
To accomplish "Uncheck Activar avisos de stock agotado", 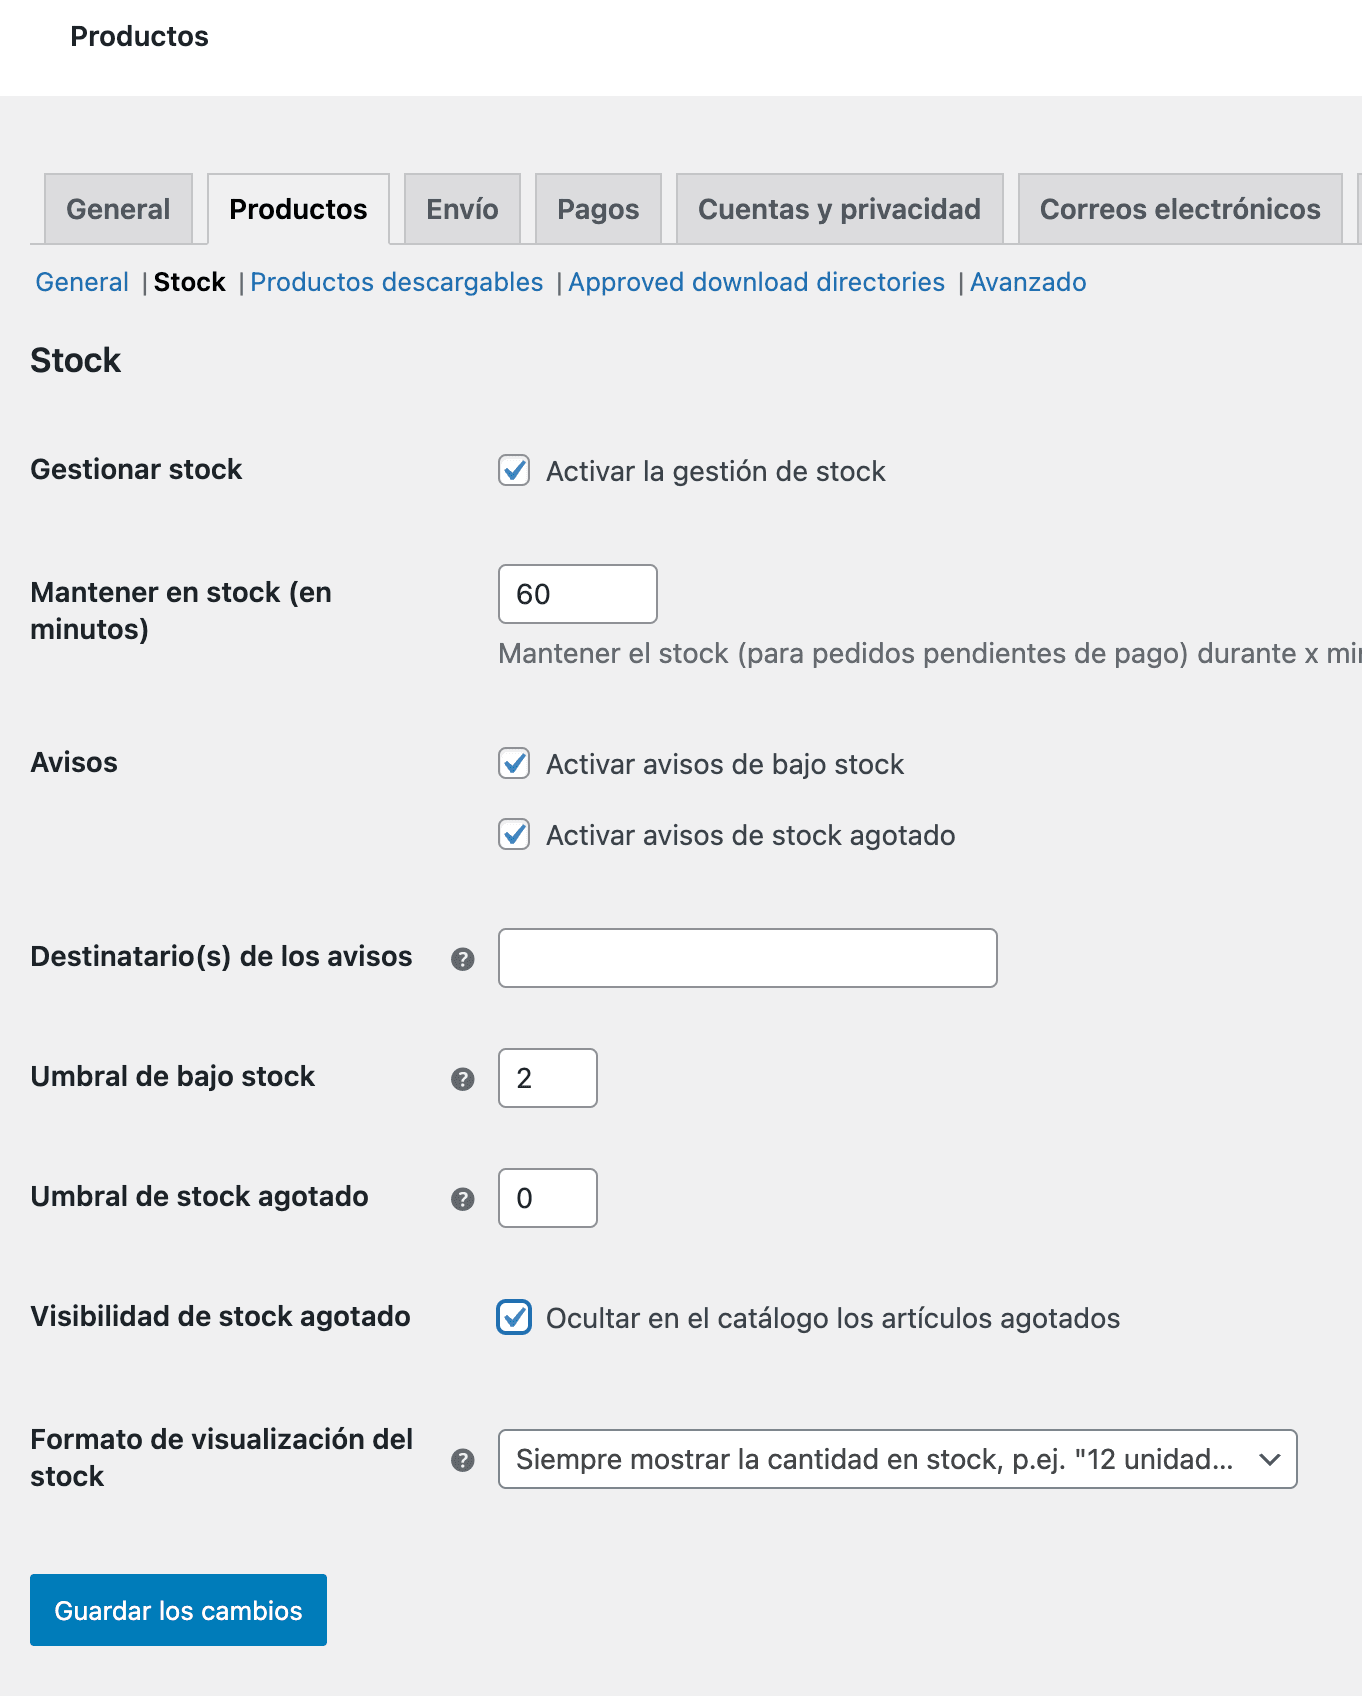I will [514, 834].
